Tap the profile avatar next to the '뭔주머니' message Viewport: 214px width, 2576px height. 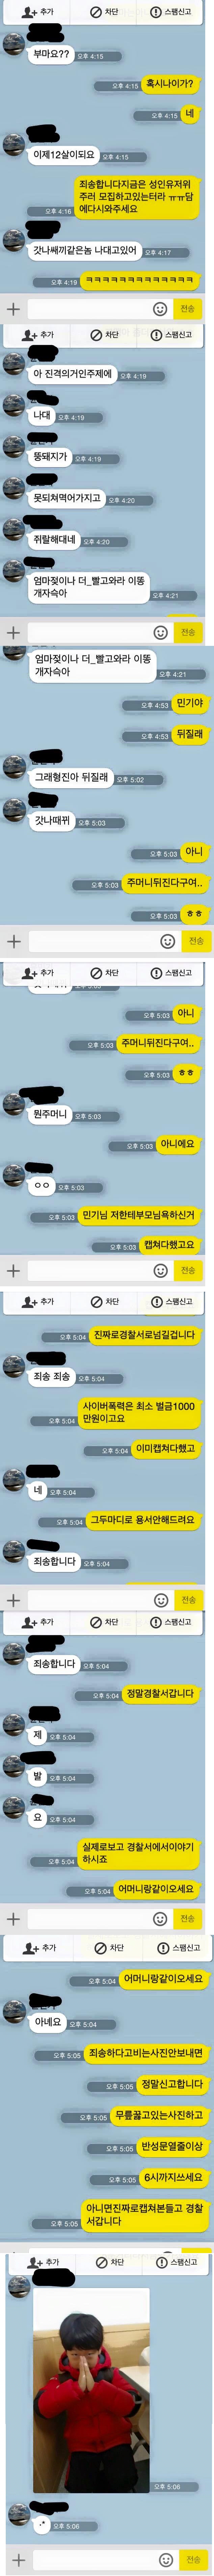coord(14,1105)
